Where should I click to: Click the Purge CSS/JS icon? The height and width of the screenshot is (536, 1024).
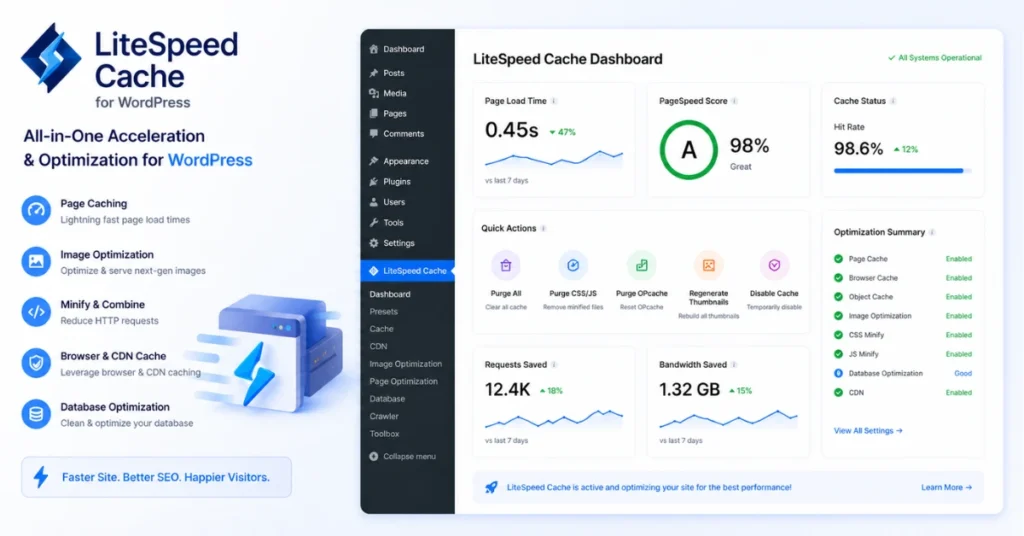click(x=573, y=266)
